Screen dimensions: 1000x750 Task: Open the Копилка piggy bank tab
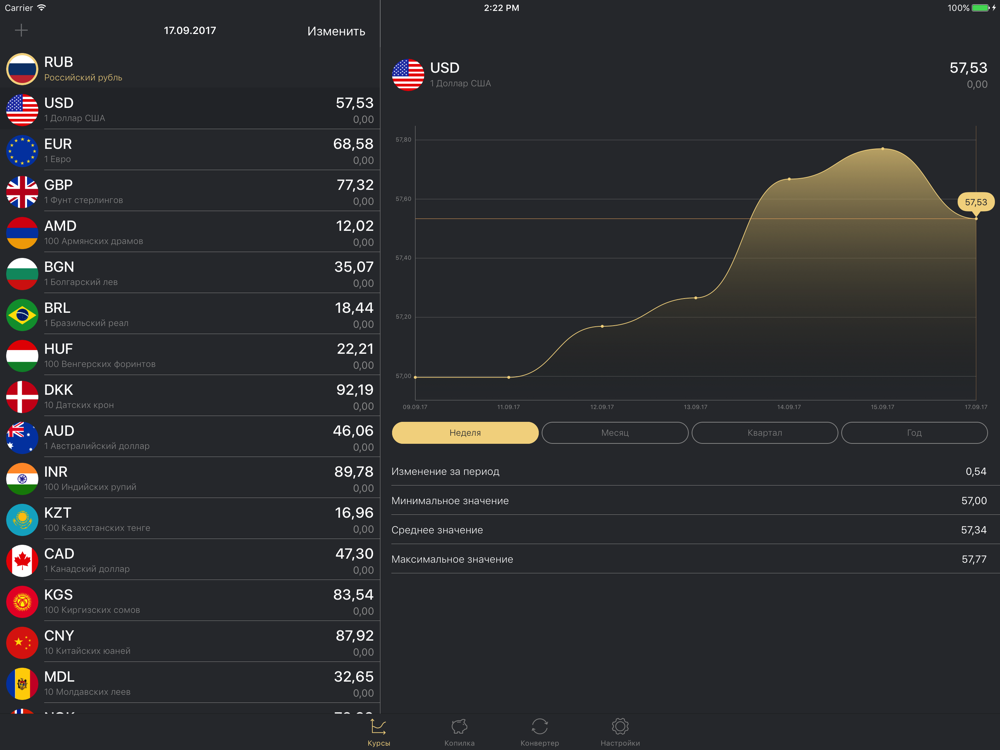pos(459,732)
